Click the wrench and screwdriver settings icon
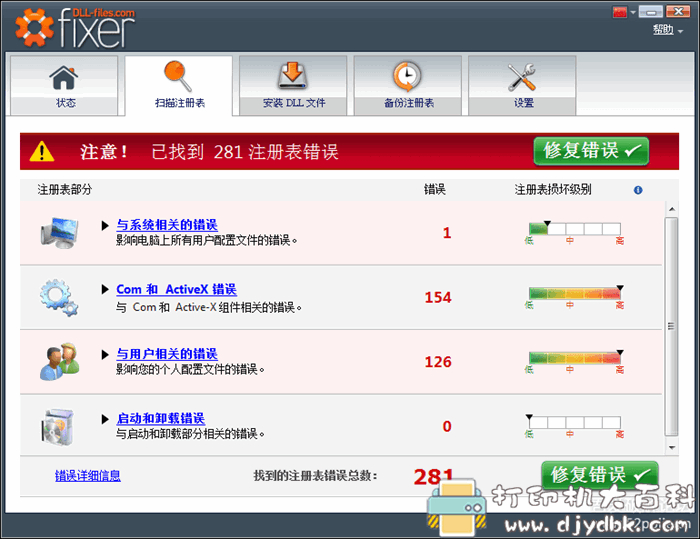Screen dimensions: 700x539 pos(521,77)
